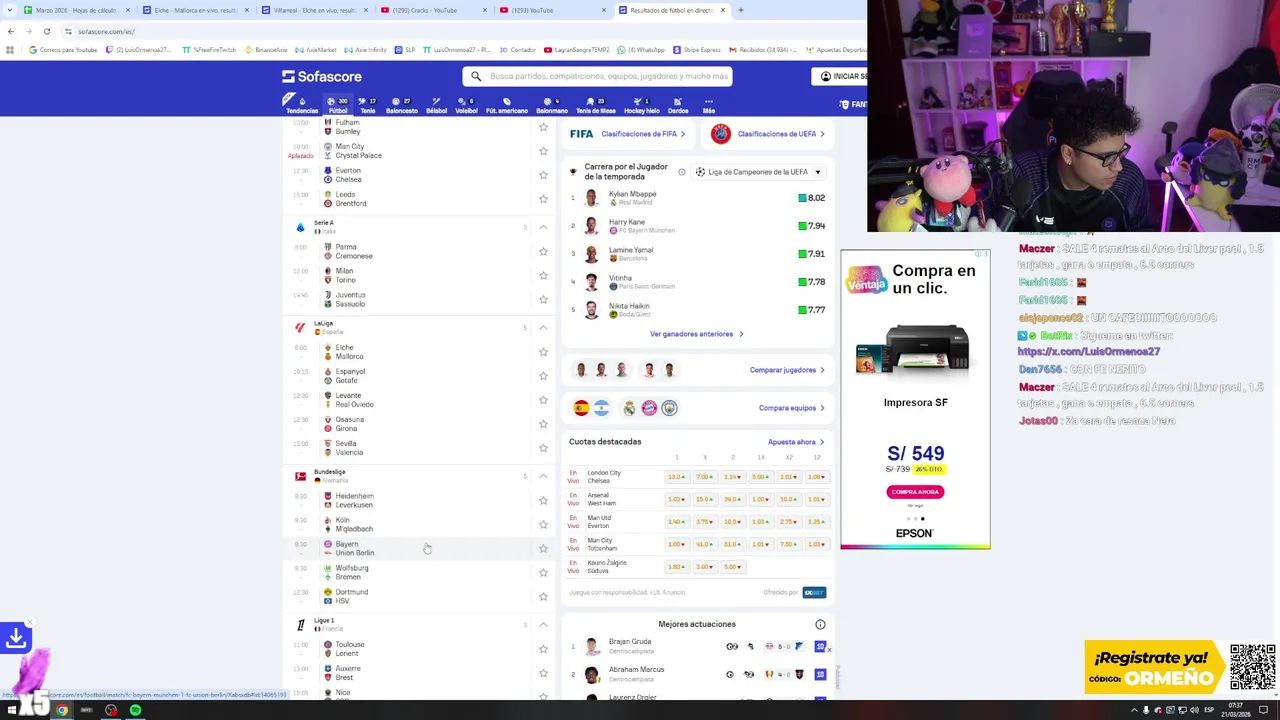This screenshot has width=1280, height=720.
Task: Collapse the Bundesliga league section
Action: pos(543,476)
